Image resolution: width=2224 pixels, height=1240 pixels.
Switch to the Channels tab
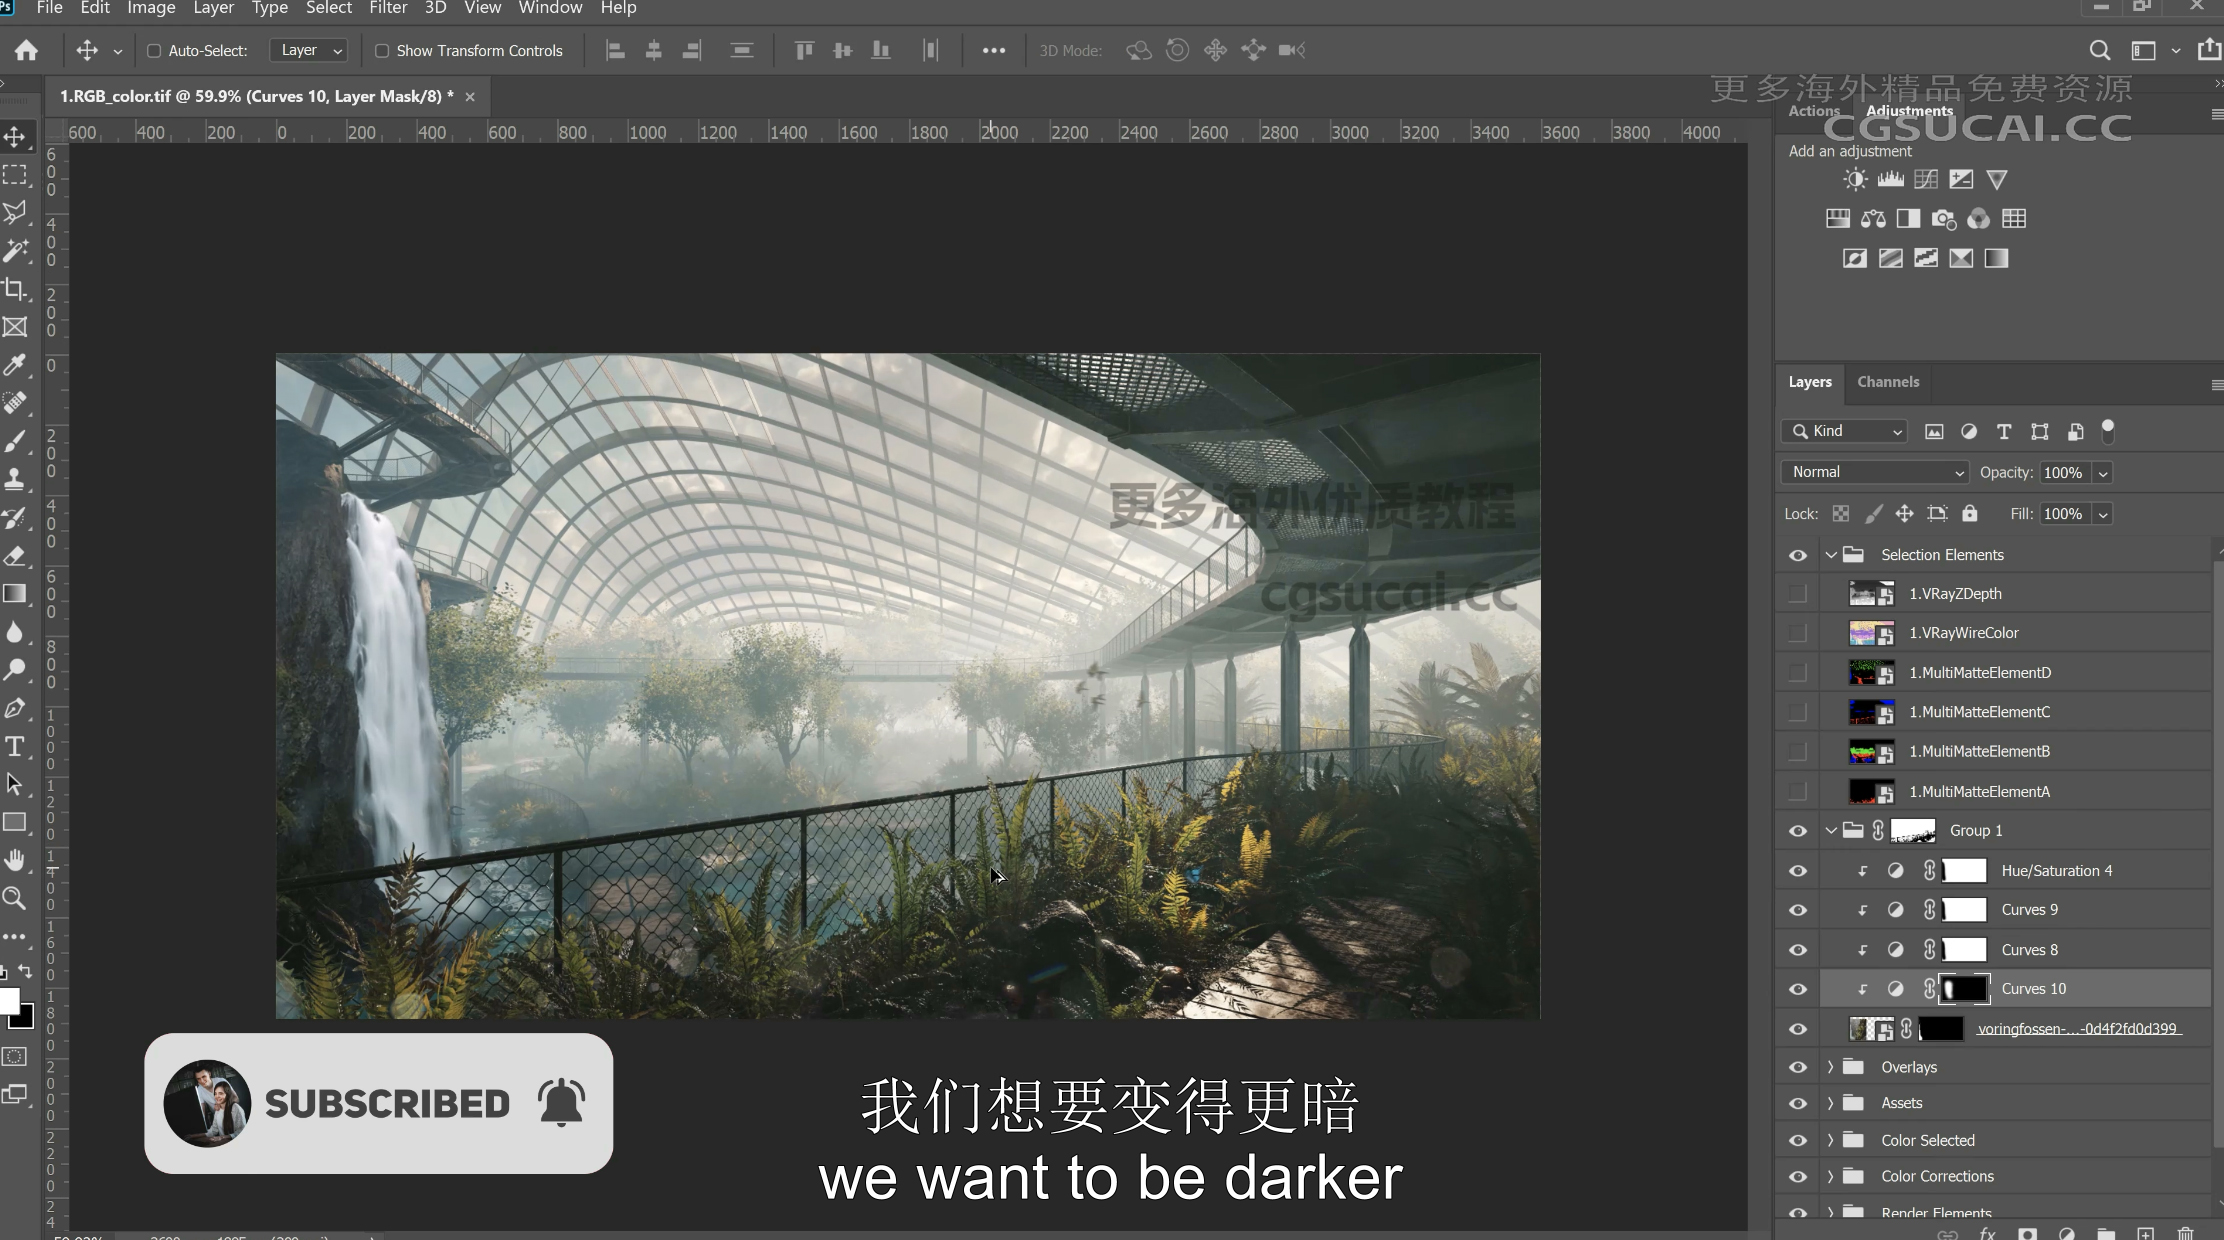(x=1888, y=382)
